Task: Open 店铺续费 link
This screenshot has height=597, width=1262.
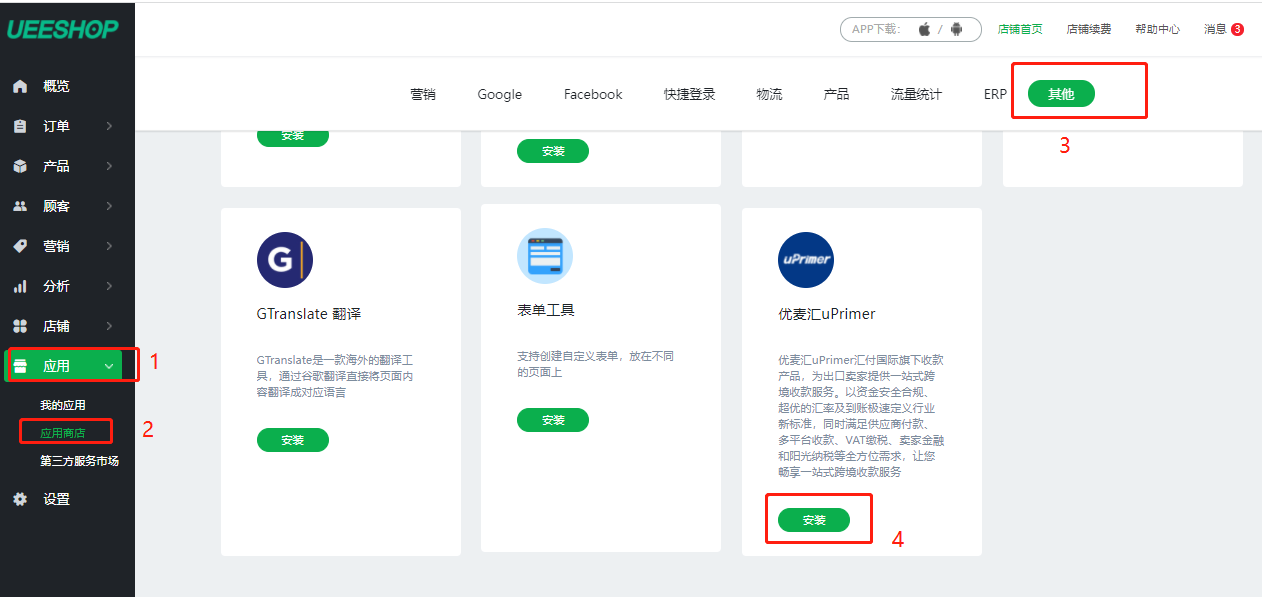Action: [x=1089, y=29]
